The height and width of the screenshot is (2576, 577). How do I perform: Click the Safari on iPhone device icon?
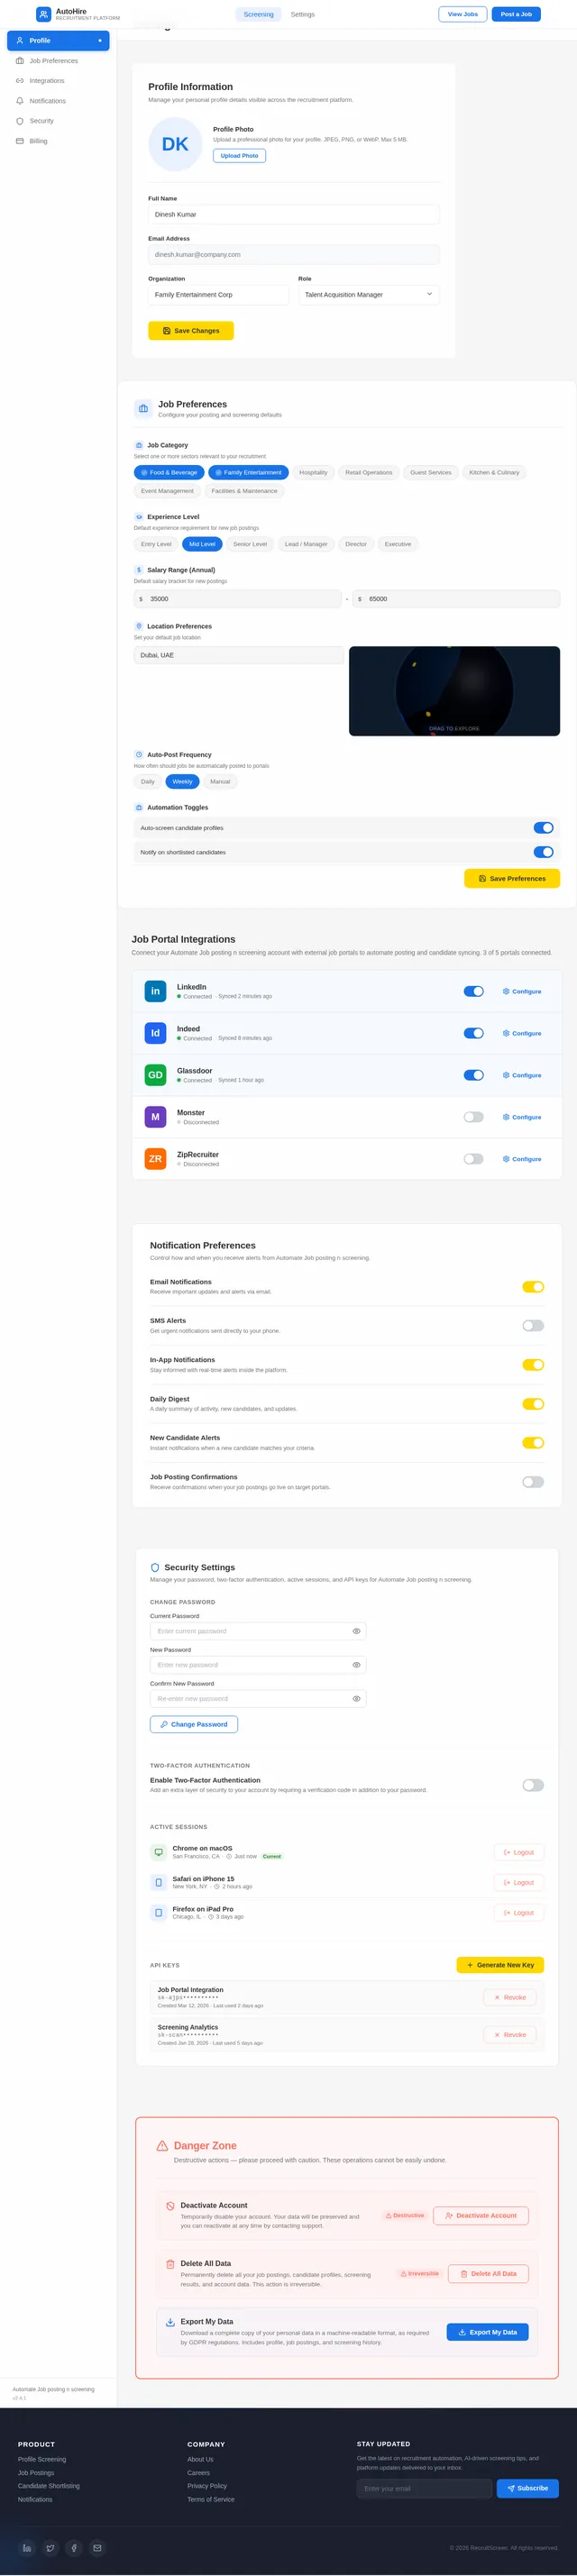click(158, 1882)
